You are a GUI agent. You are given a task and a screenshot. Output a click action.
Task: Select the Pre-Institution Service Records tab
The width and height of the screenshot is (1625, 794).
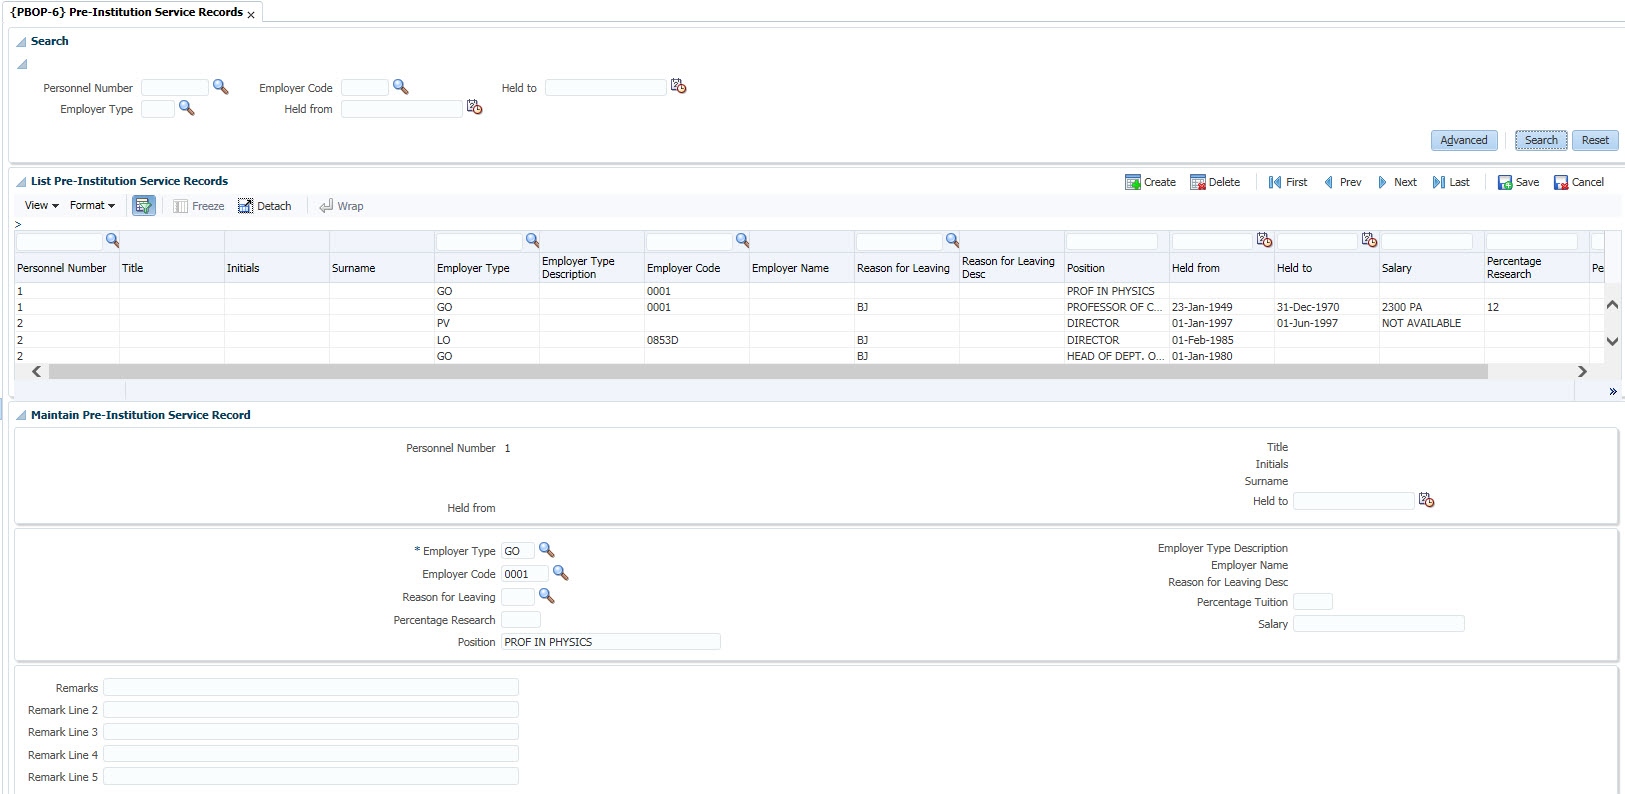coord(126,12)
